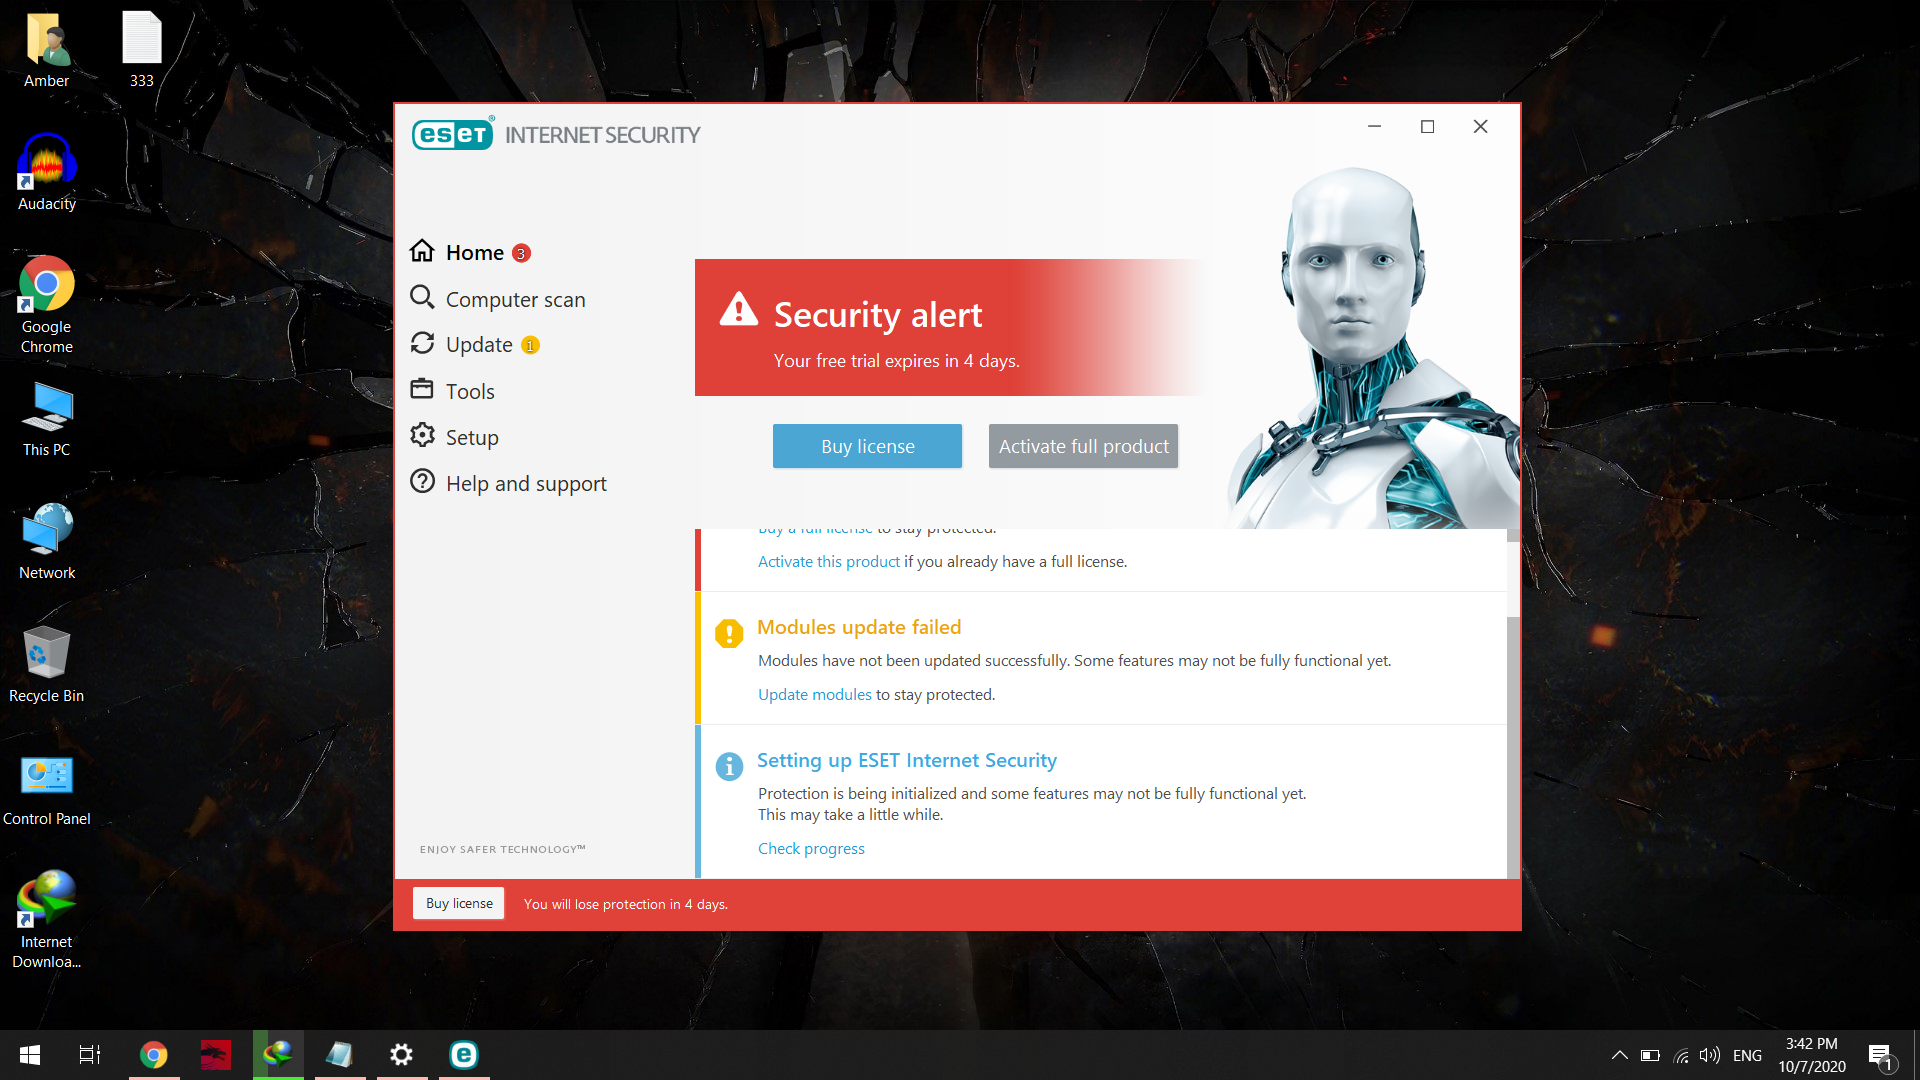Open Task View on the taskbar

tap(90, 1055)
